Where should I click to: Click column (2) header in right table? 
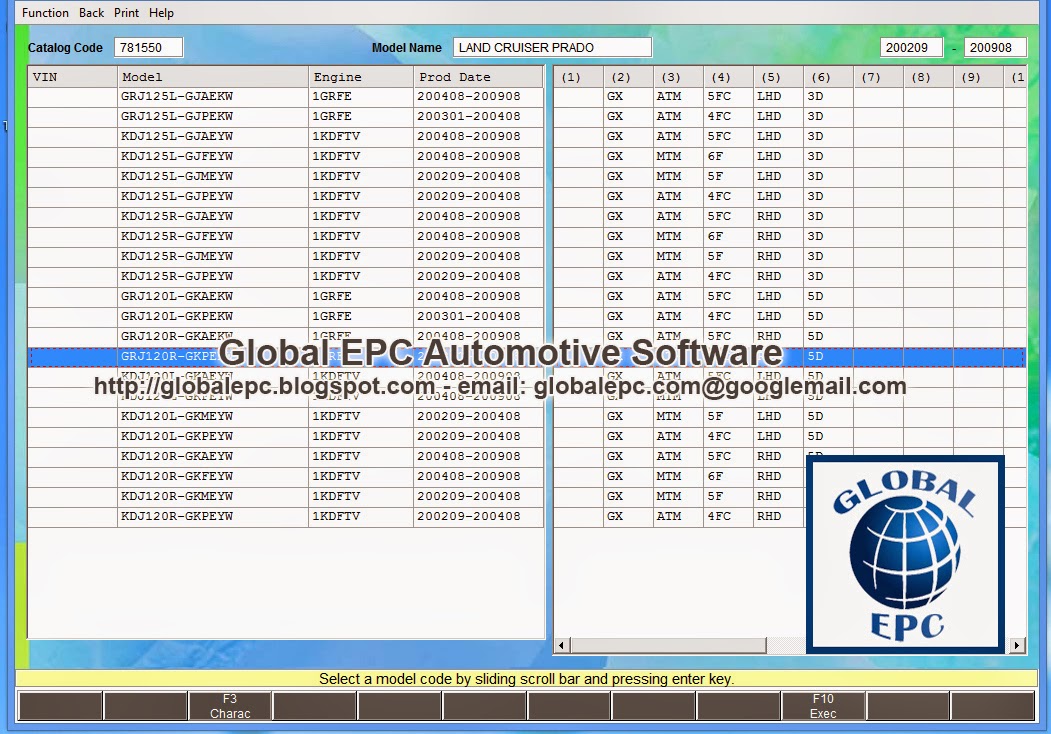pyautogui.click(x=628, y=76)
